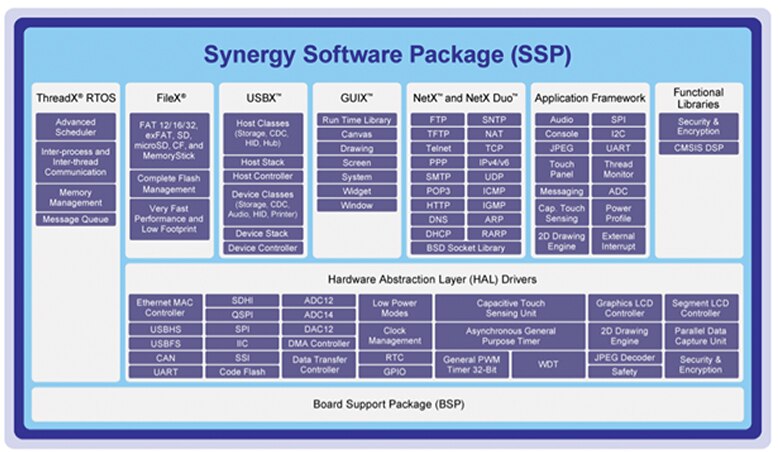Image resolution: width=781 pixels, height=452 pixels.
Task: Select the Asynchronous General Purpose Timer block
Action: 511,336
